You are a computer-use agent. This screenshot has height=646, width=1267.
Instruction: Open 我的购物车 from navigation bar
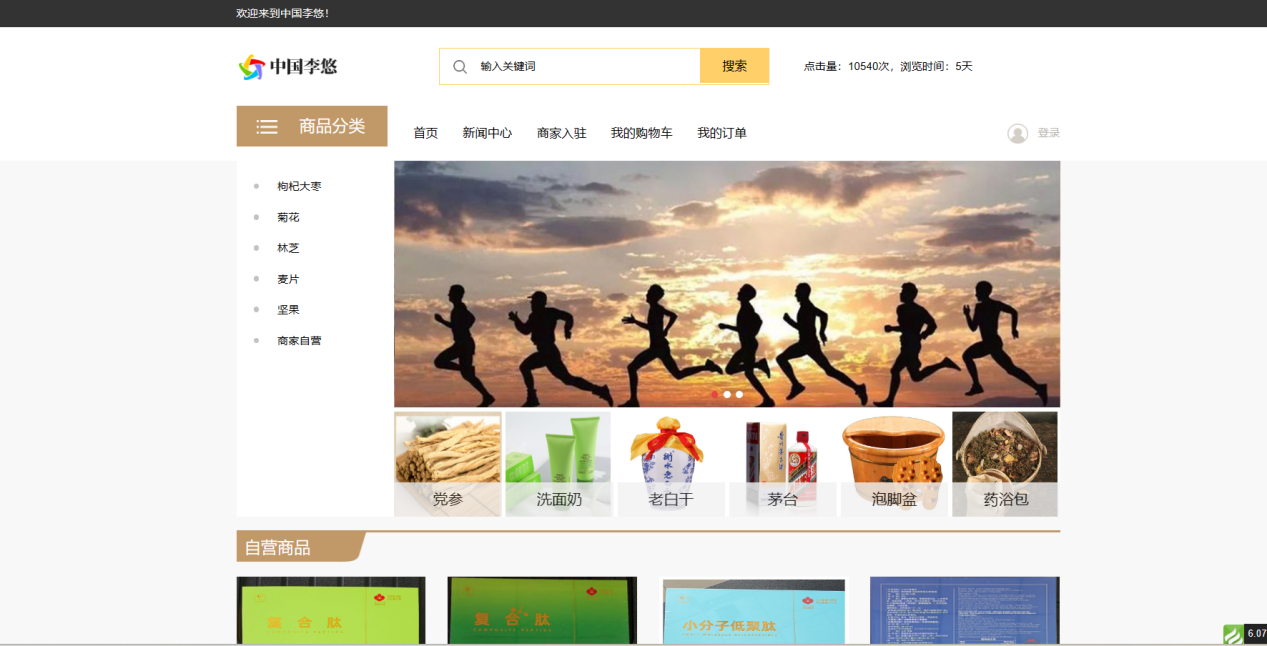pos(641,133)
